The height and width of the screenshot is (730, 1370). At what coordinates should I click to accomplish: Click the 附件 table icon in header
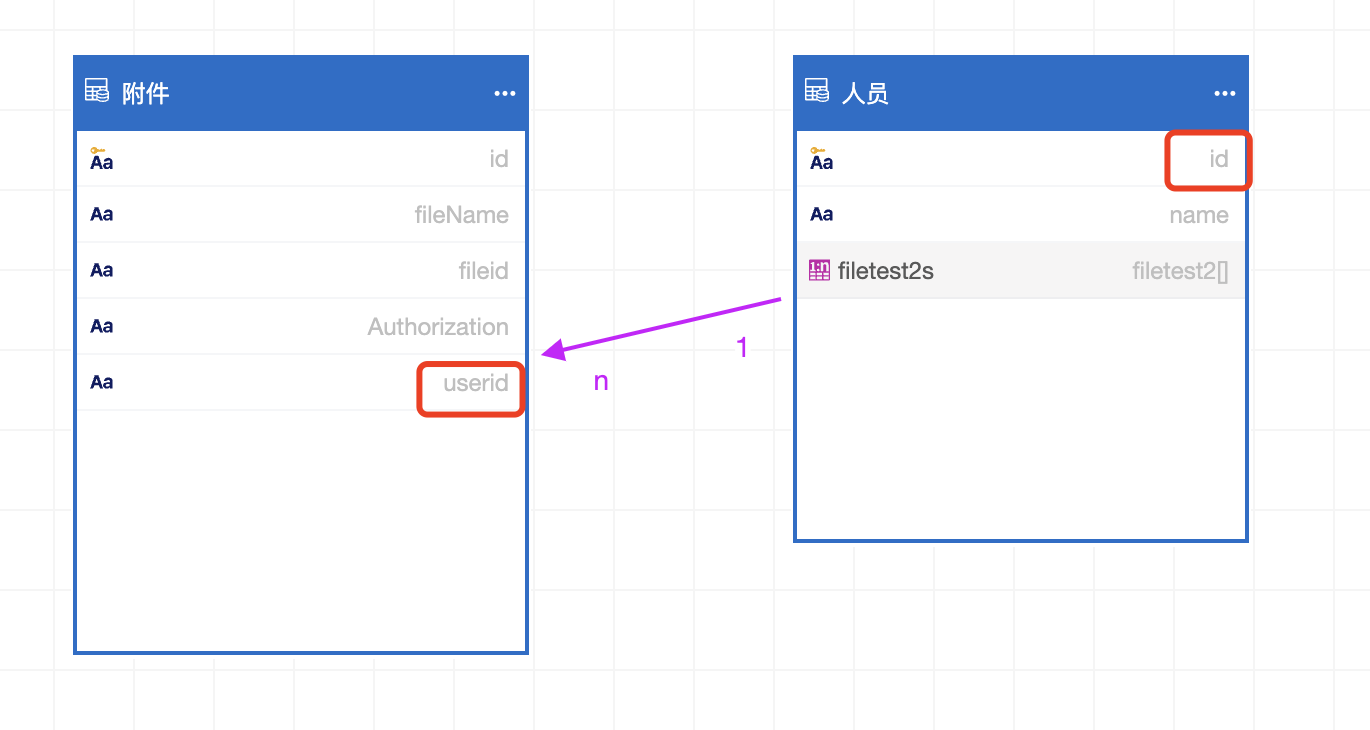[97, 92]
